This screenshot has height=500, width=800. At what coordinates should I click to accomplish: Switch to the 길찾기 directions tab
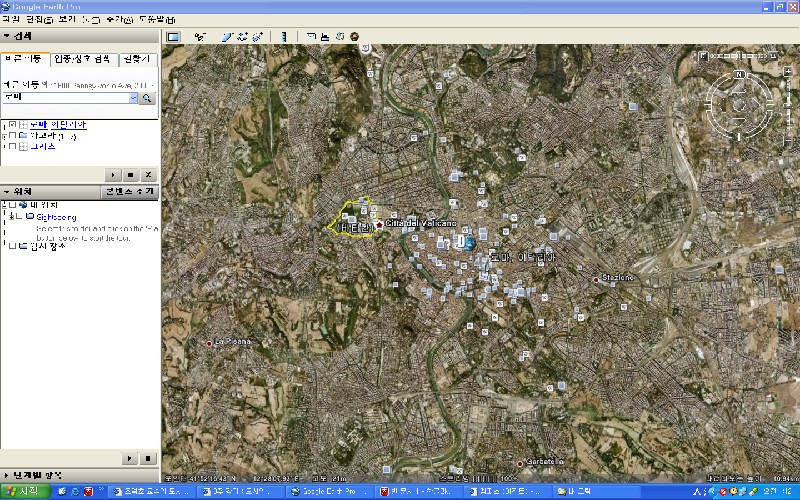137,60
